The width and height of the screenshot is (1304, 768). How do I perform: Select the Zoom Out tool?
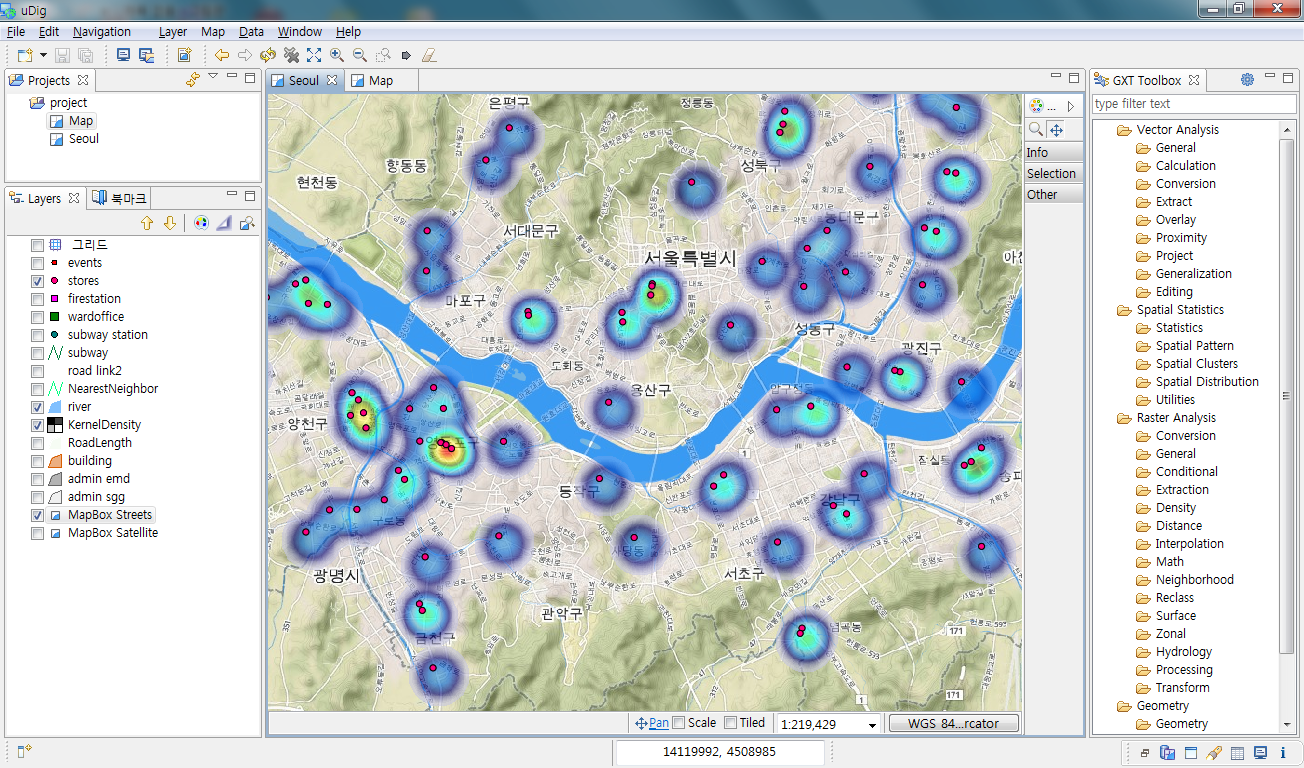[x=359, y=55]
